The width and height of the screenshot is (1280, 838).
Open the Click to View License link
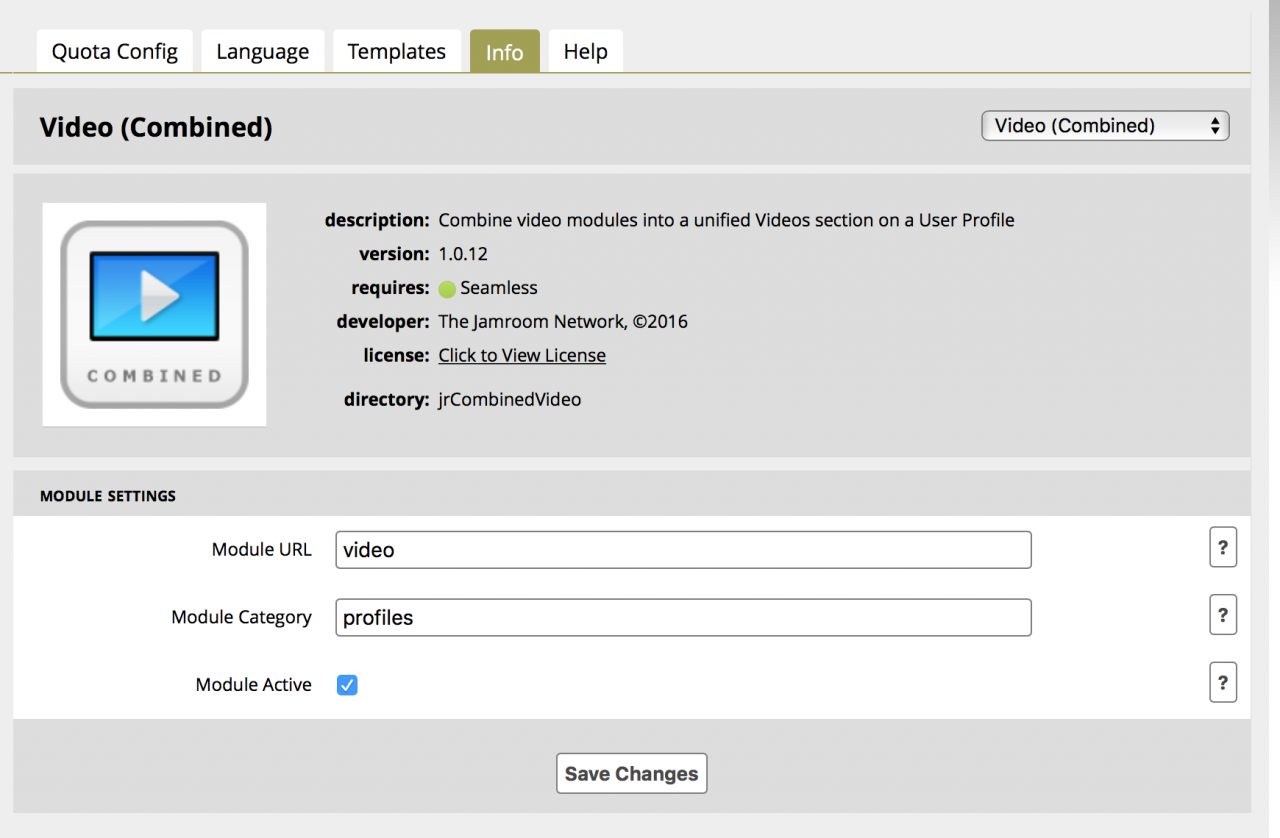(522, 355)
